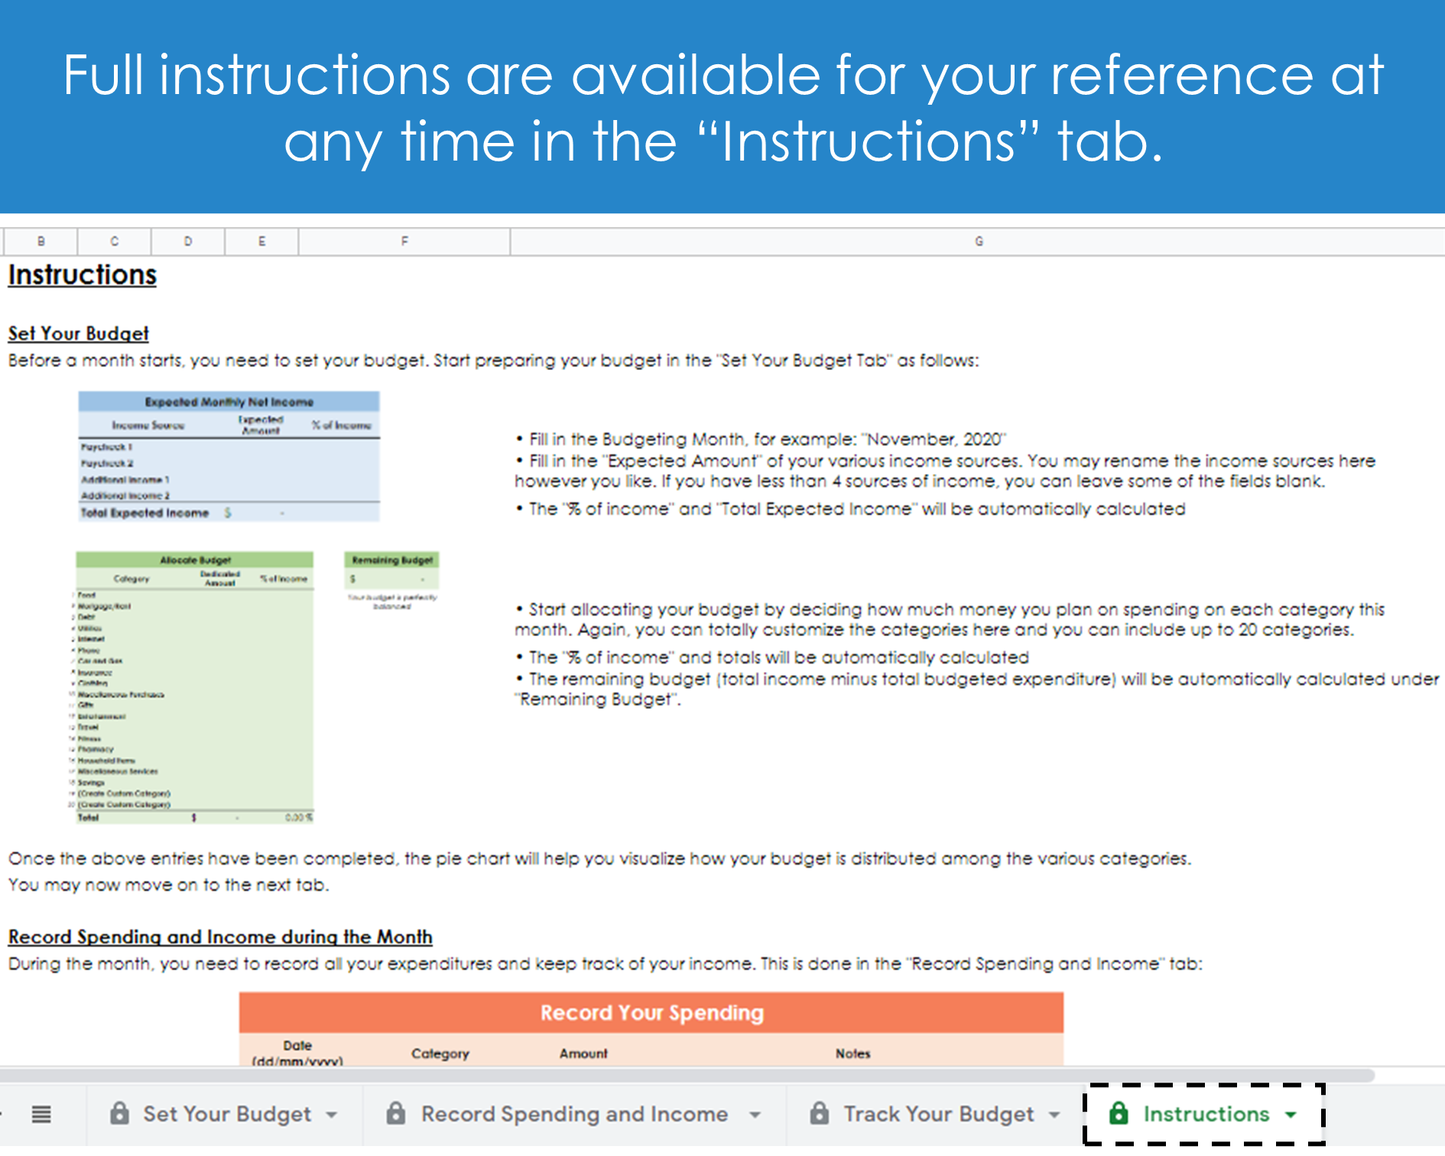Expand the Set Your Budget tab dropdown arrow

(332, 1115)
